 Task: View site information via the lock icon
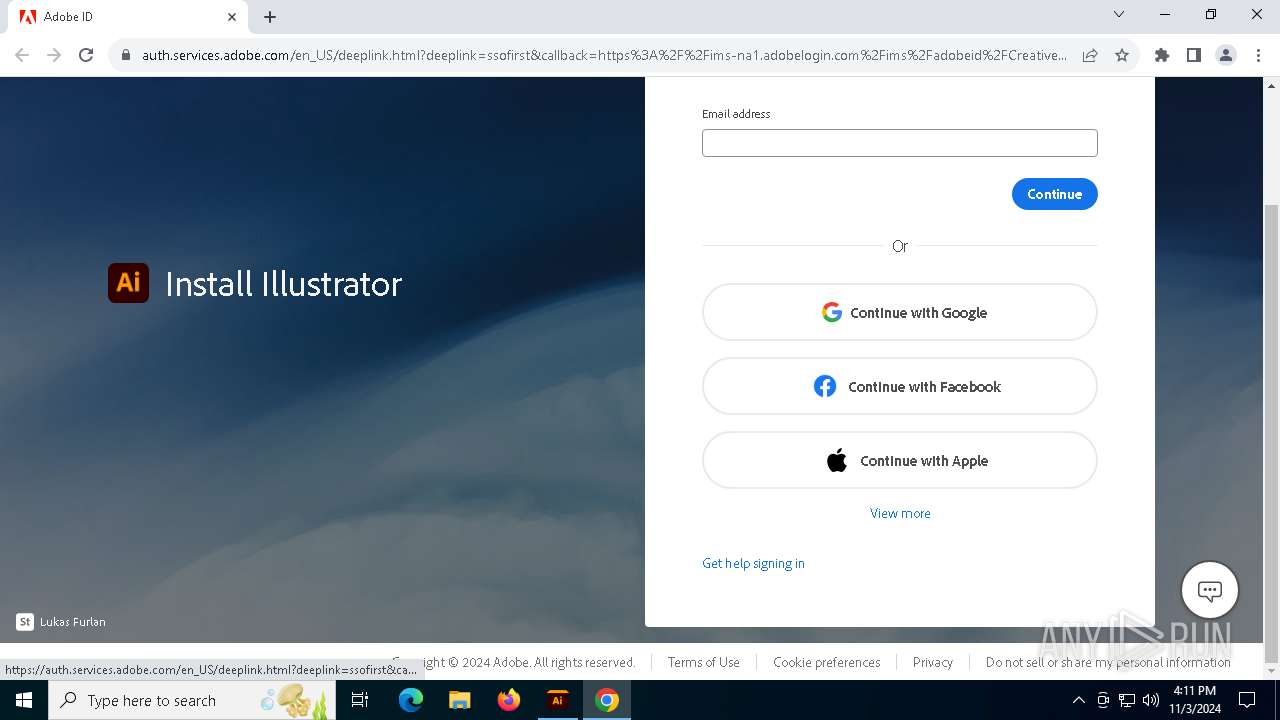pyautogui.click(x=126, y=55)
